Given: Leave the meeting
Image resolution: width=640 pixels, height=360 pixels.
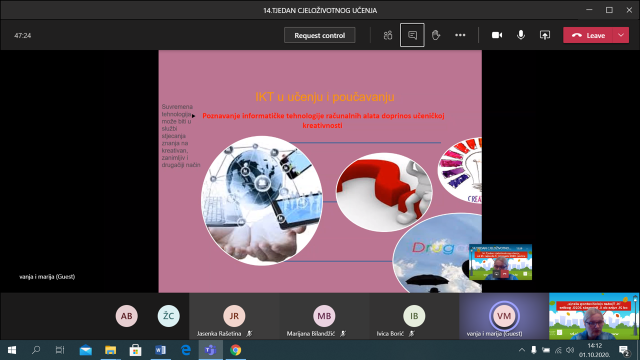Looking at the screenshot, I should tap(588, 36).
